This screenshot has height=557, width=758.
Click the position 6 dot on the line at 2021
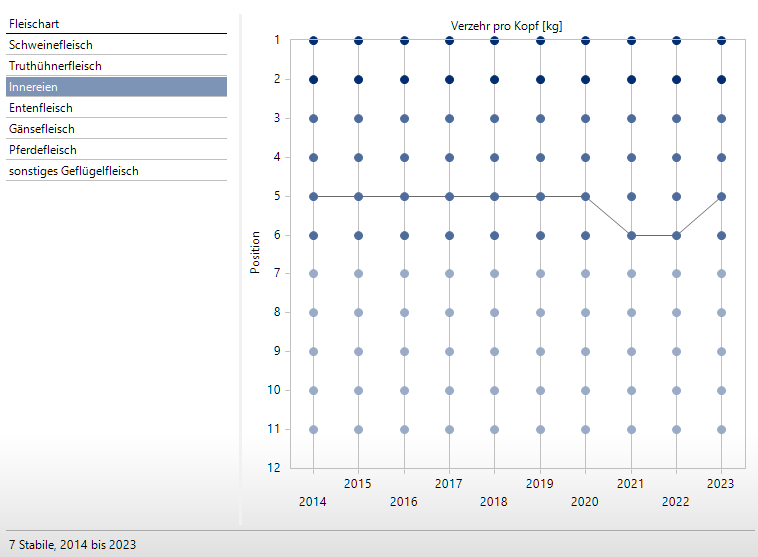[631, 236]
